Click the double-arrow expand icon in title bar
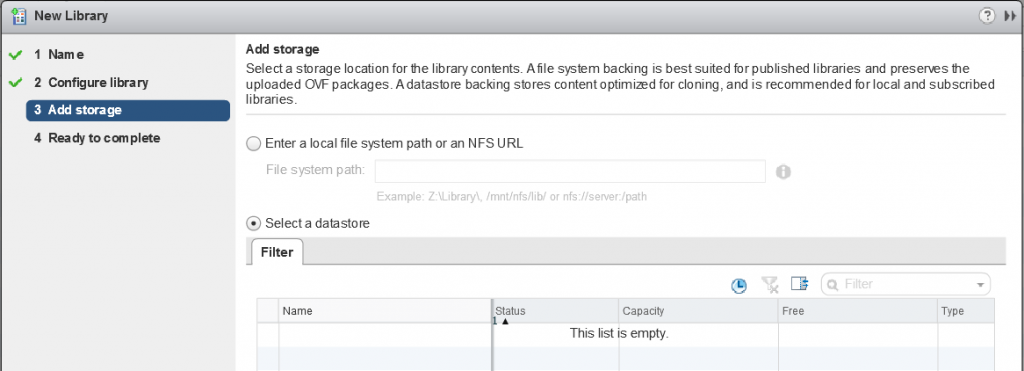The width and height of the screenshot is (1024, 371). point(1010,16)
